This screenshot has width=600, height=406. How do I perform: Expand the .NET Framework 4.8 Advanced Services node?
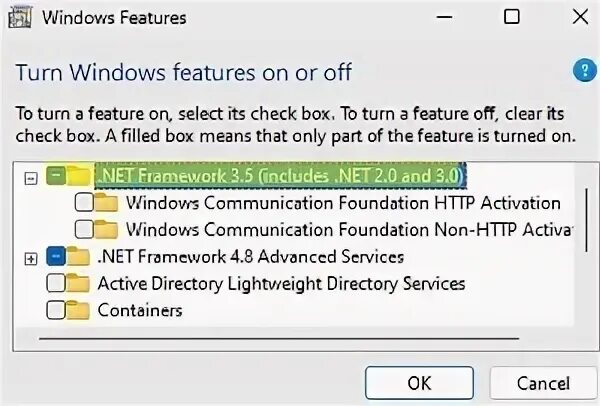(x=30, y=258)
